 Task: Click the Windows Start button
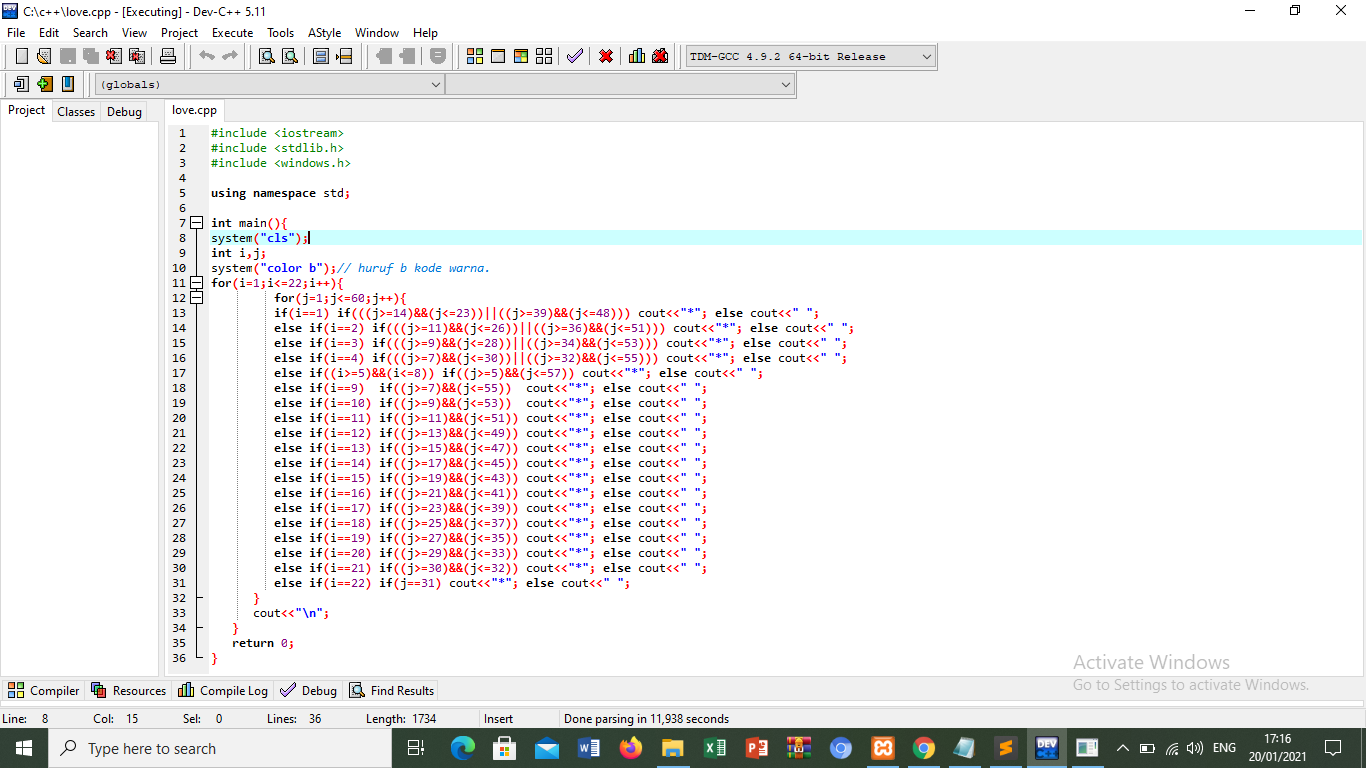(x=23, y=748)
